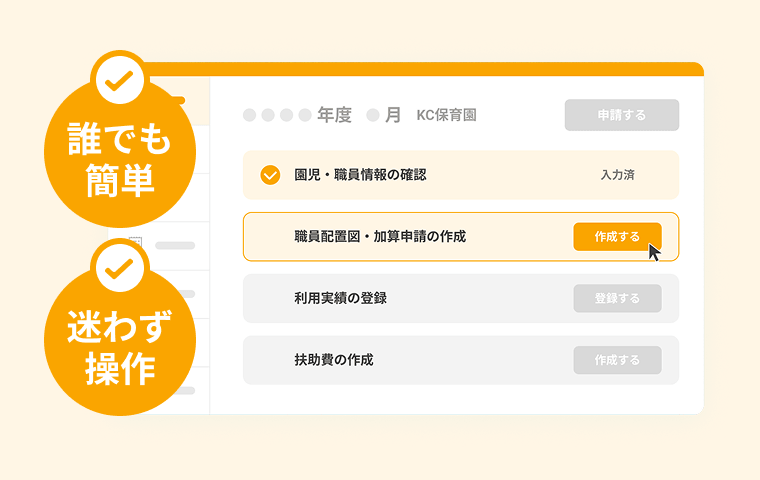This screenshot has height=480, width=760.
Task: Click the KC保育園 facility name
Action: (x=446, y=115)
